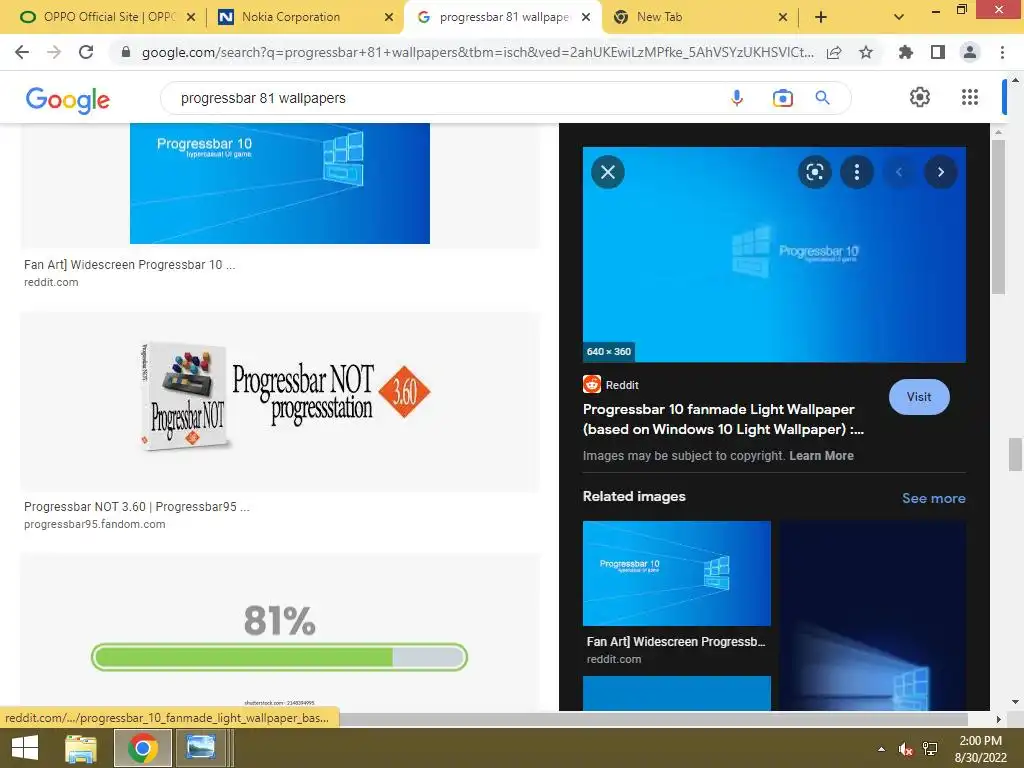This screenshot has width=1024, height=768.
Task: Click the Visit button
Action: (919, 396)
